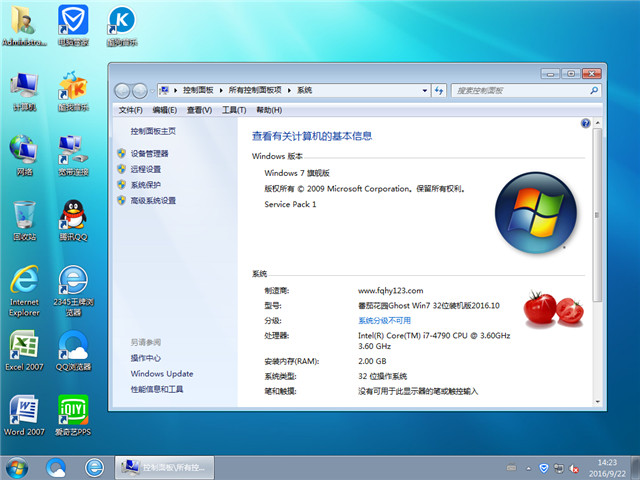Click 控制面板 in the address bar
This screenshot has height=480, width=640.
coord(198,90)
